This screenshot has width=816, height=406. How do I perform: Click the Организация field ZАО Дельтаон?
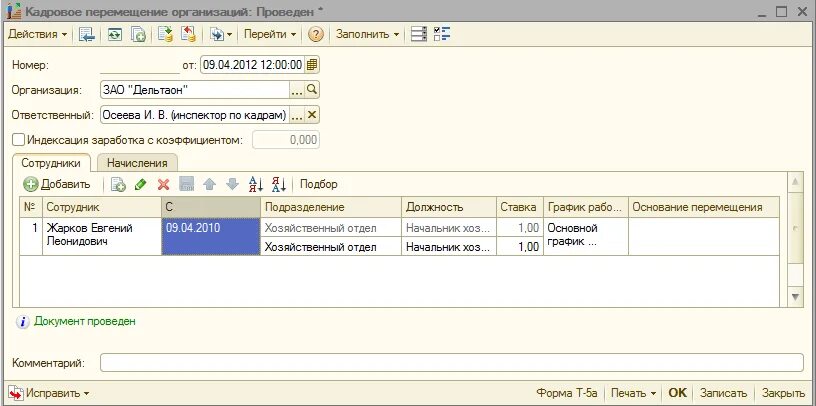coord(194,90)
